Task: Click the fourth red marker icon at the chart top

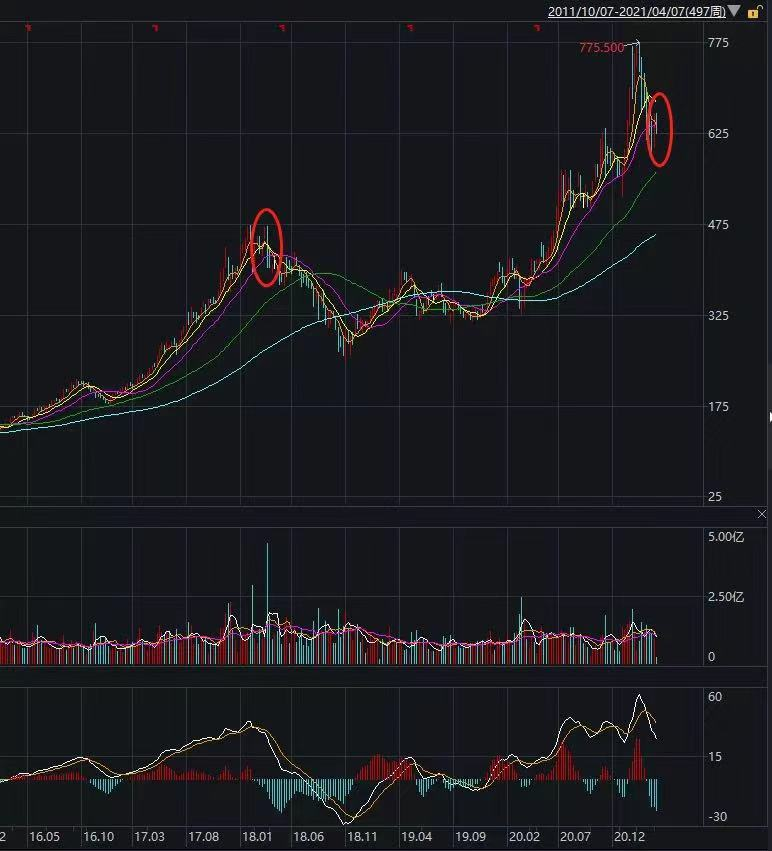Action: pyautogui.click(x=410, y=27)
